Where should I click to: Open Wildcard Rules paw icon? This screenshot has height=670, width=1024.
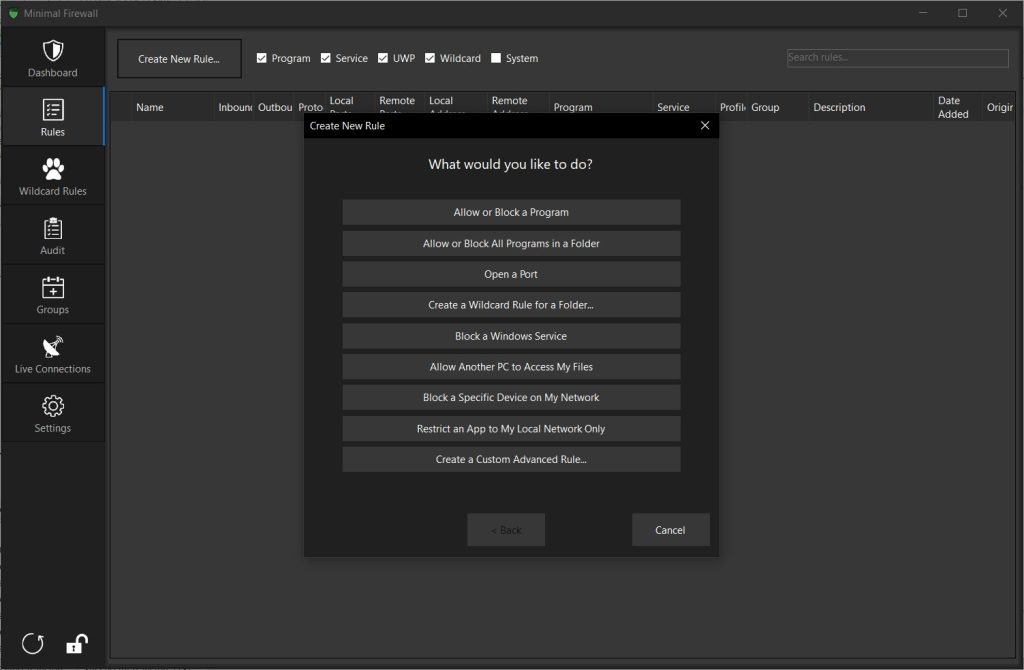53,168
